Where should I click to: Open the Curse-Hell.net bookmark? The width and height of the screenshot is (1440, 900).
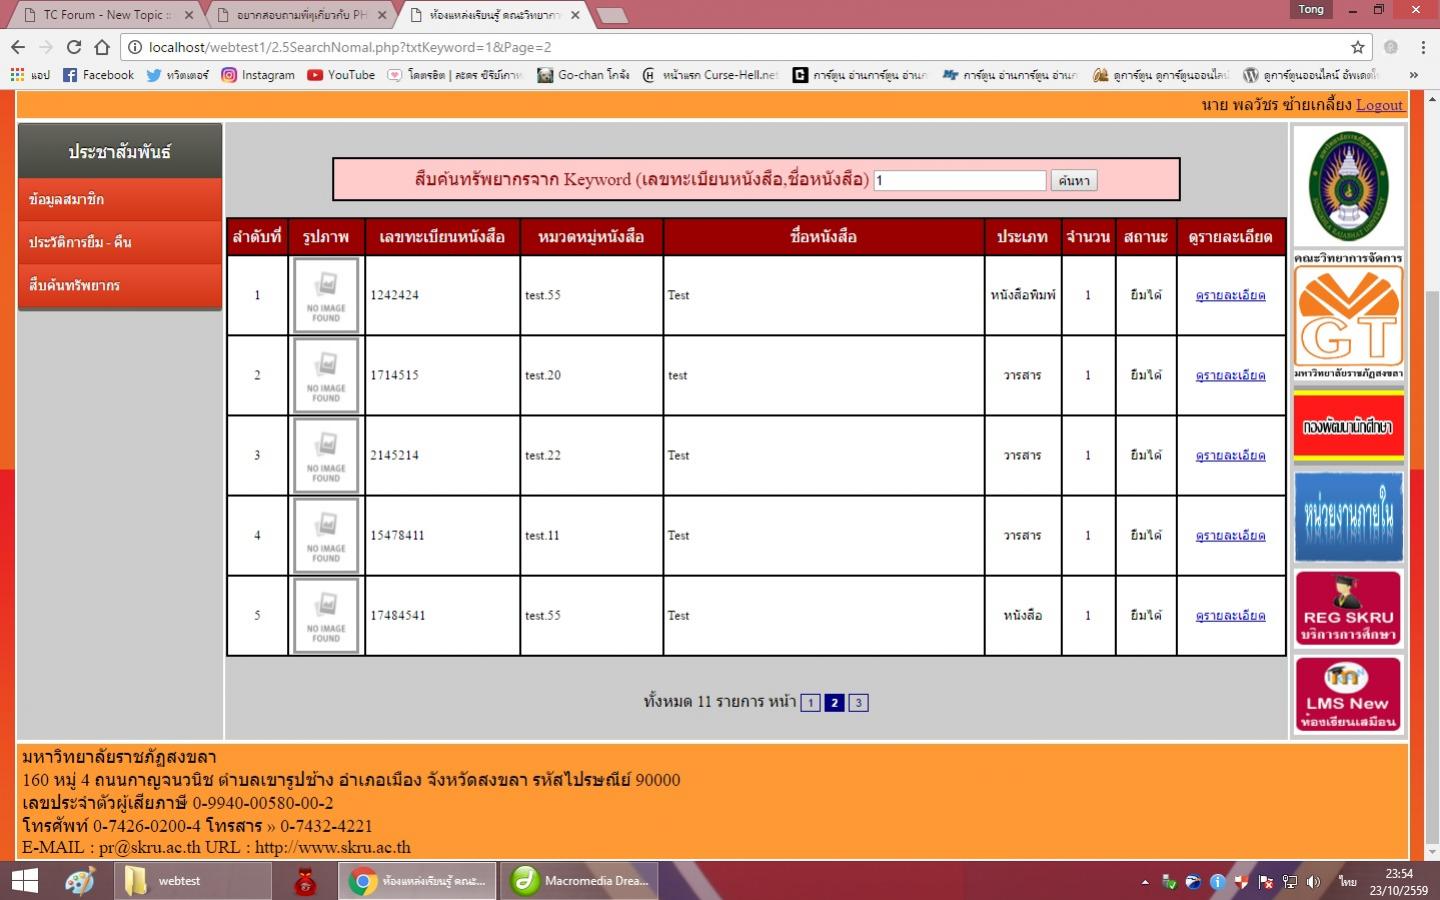[710, 75]
